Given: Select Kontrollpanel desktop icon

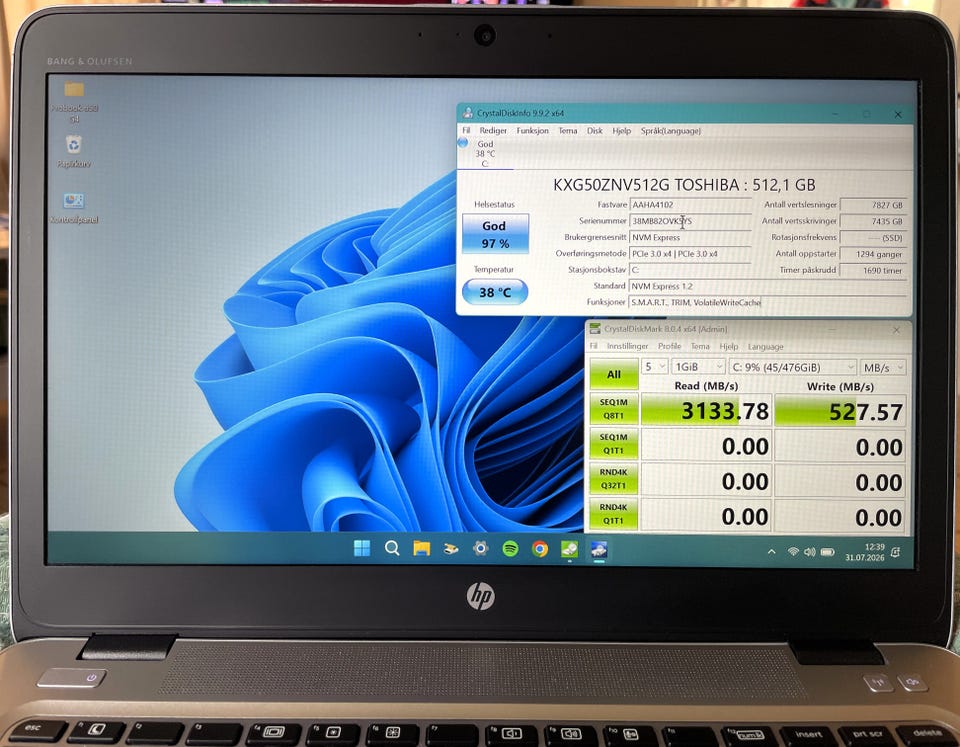Looking at the screenshot, I should tap(74, 208).
